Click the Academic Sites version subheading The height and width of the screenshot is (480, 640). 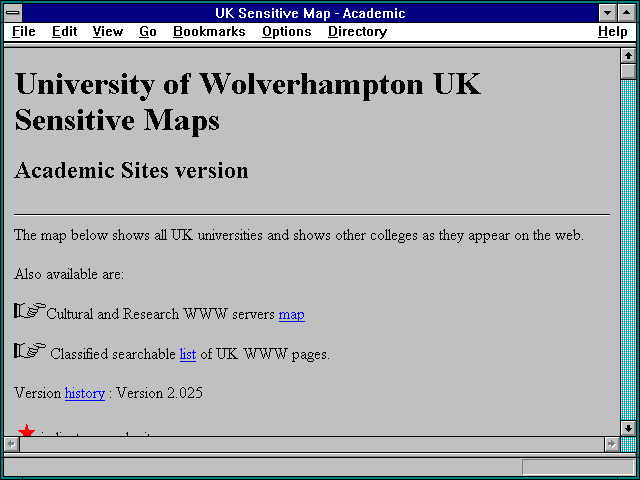pos(131,170)
